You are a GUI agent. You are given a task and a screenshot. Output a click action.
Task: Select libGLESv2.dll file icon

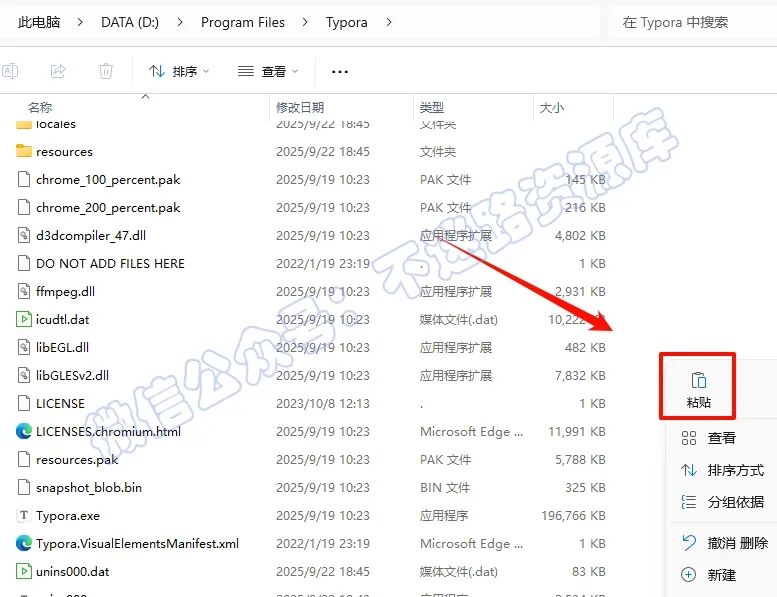pos(24,375)
